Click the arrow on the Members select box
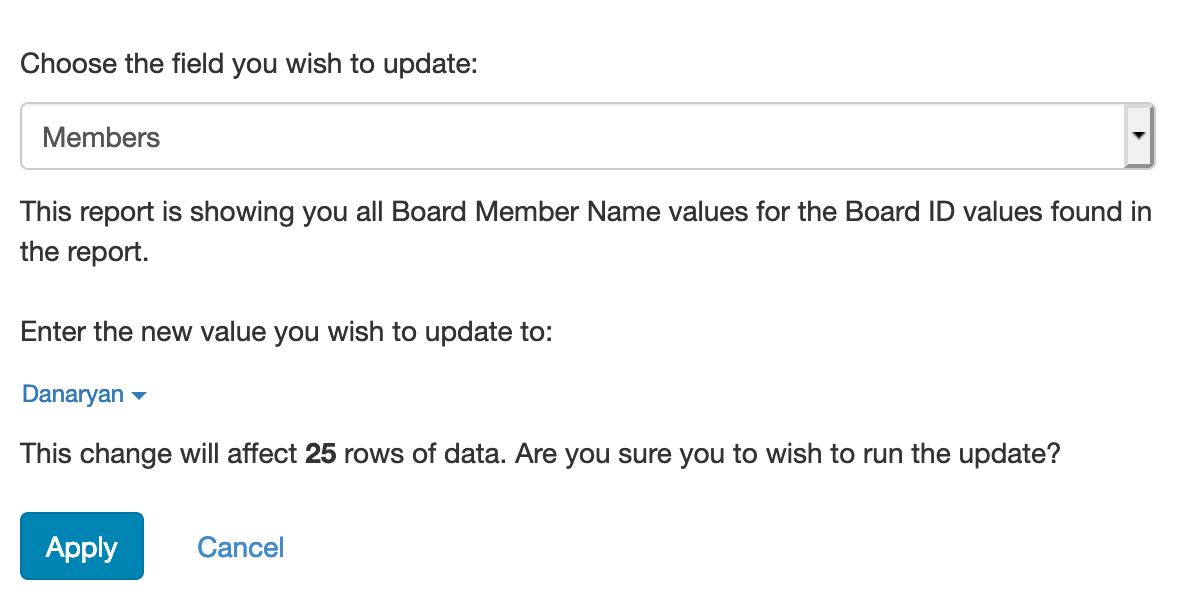 [1139, 136]
